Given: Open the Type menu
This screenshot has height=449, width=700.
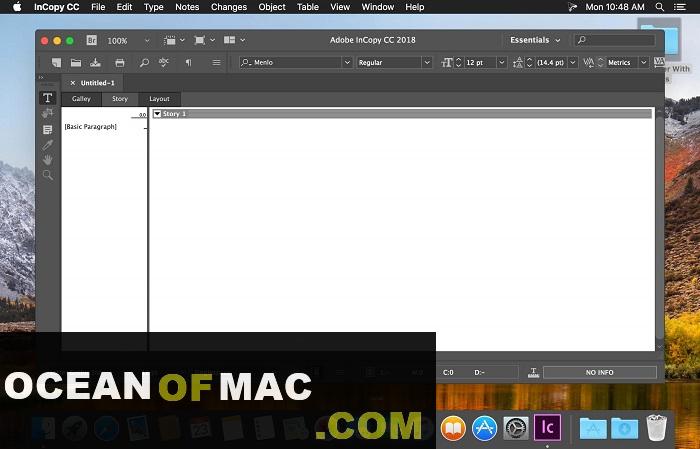Looking at the screenshot, I should click(x=154, y=7).
